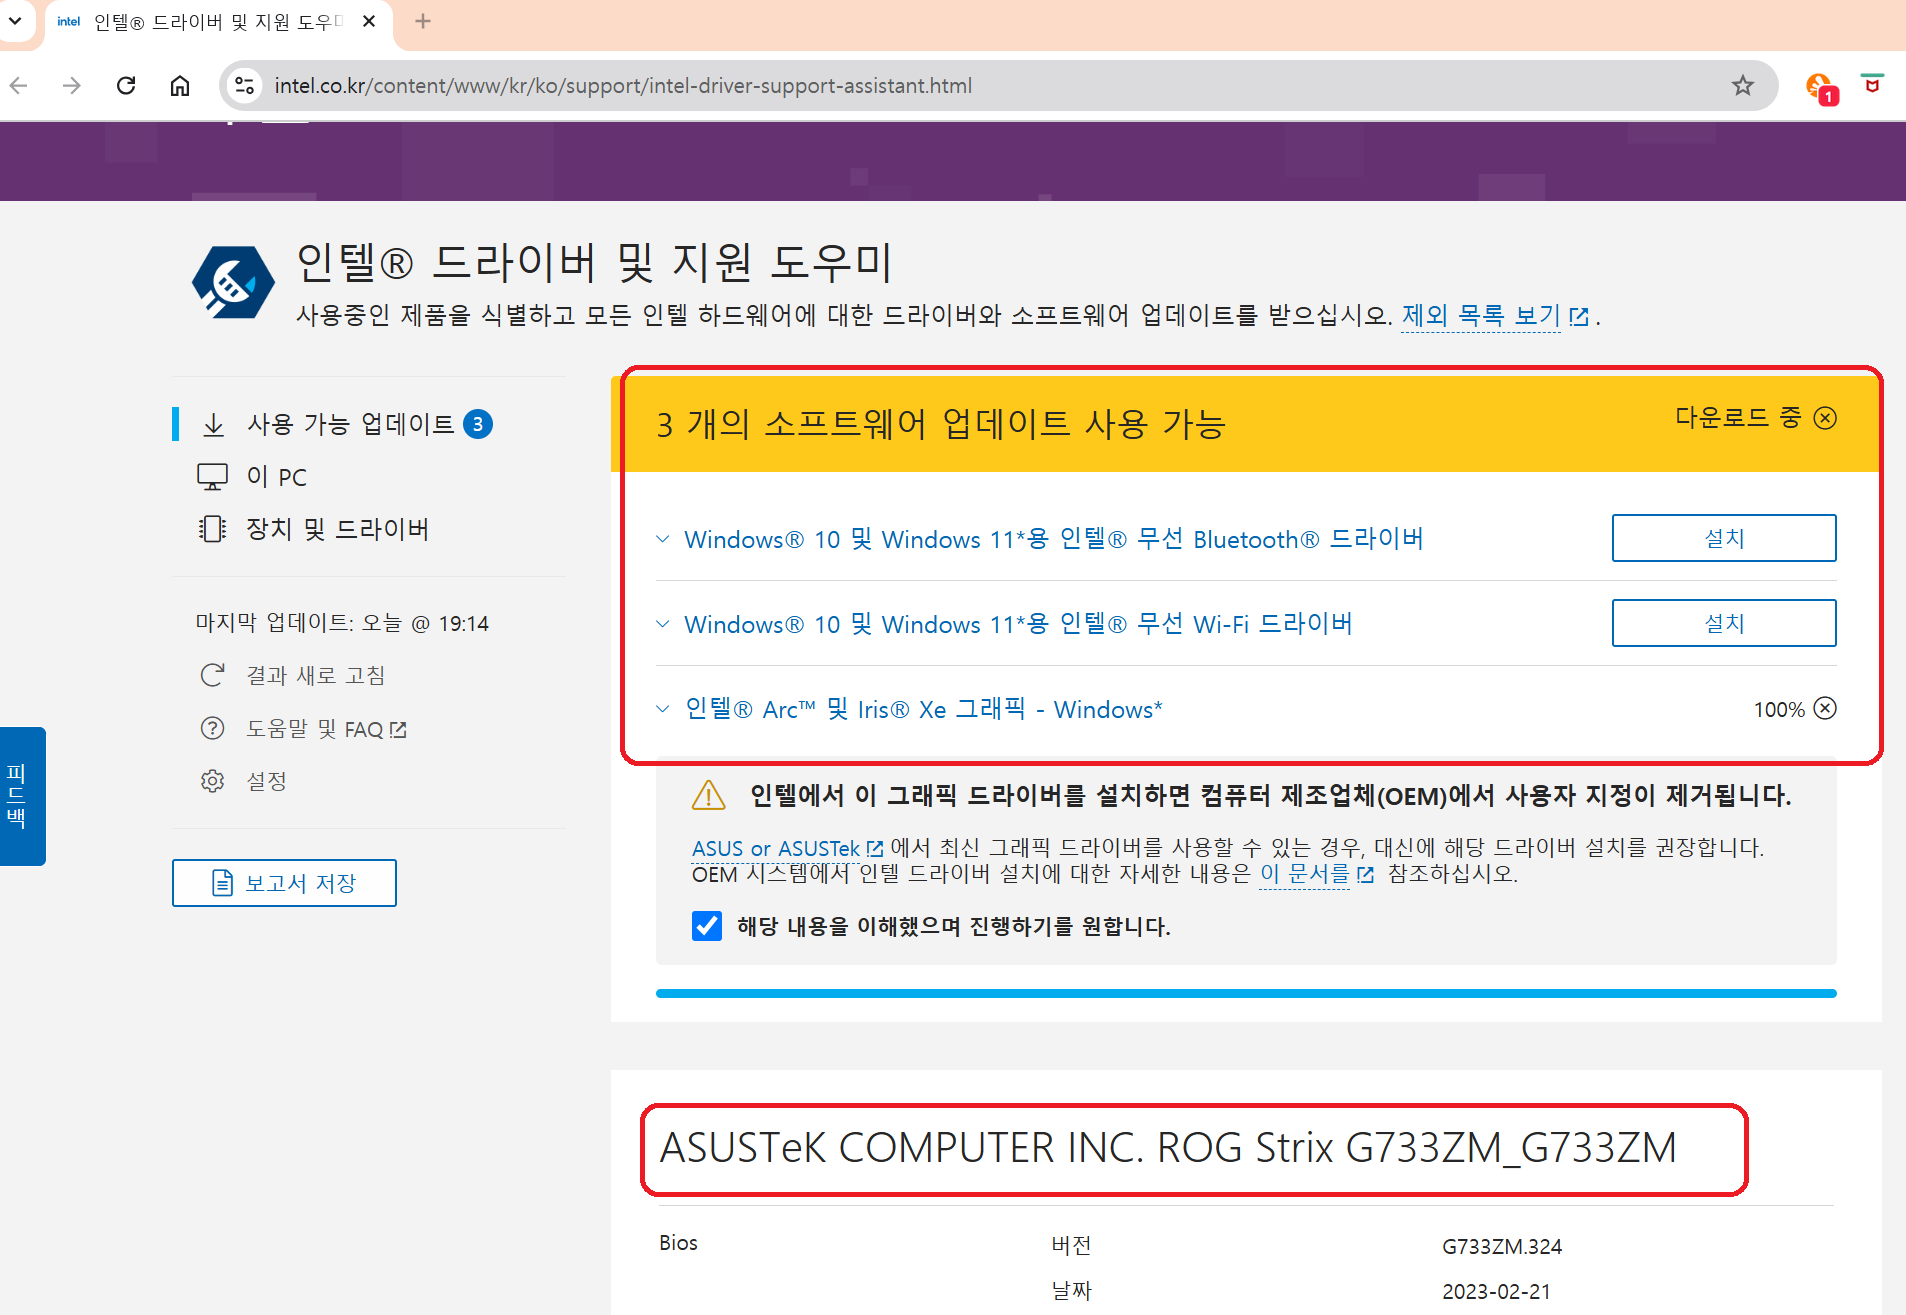Click the 100% download percentage text

[x=1779, y=710]
